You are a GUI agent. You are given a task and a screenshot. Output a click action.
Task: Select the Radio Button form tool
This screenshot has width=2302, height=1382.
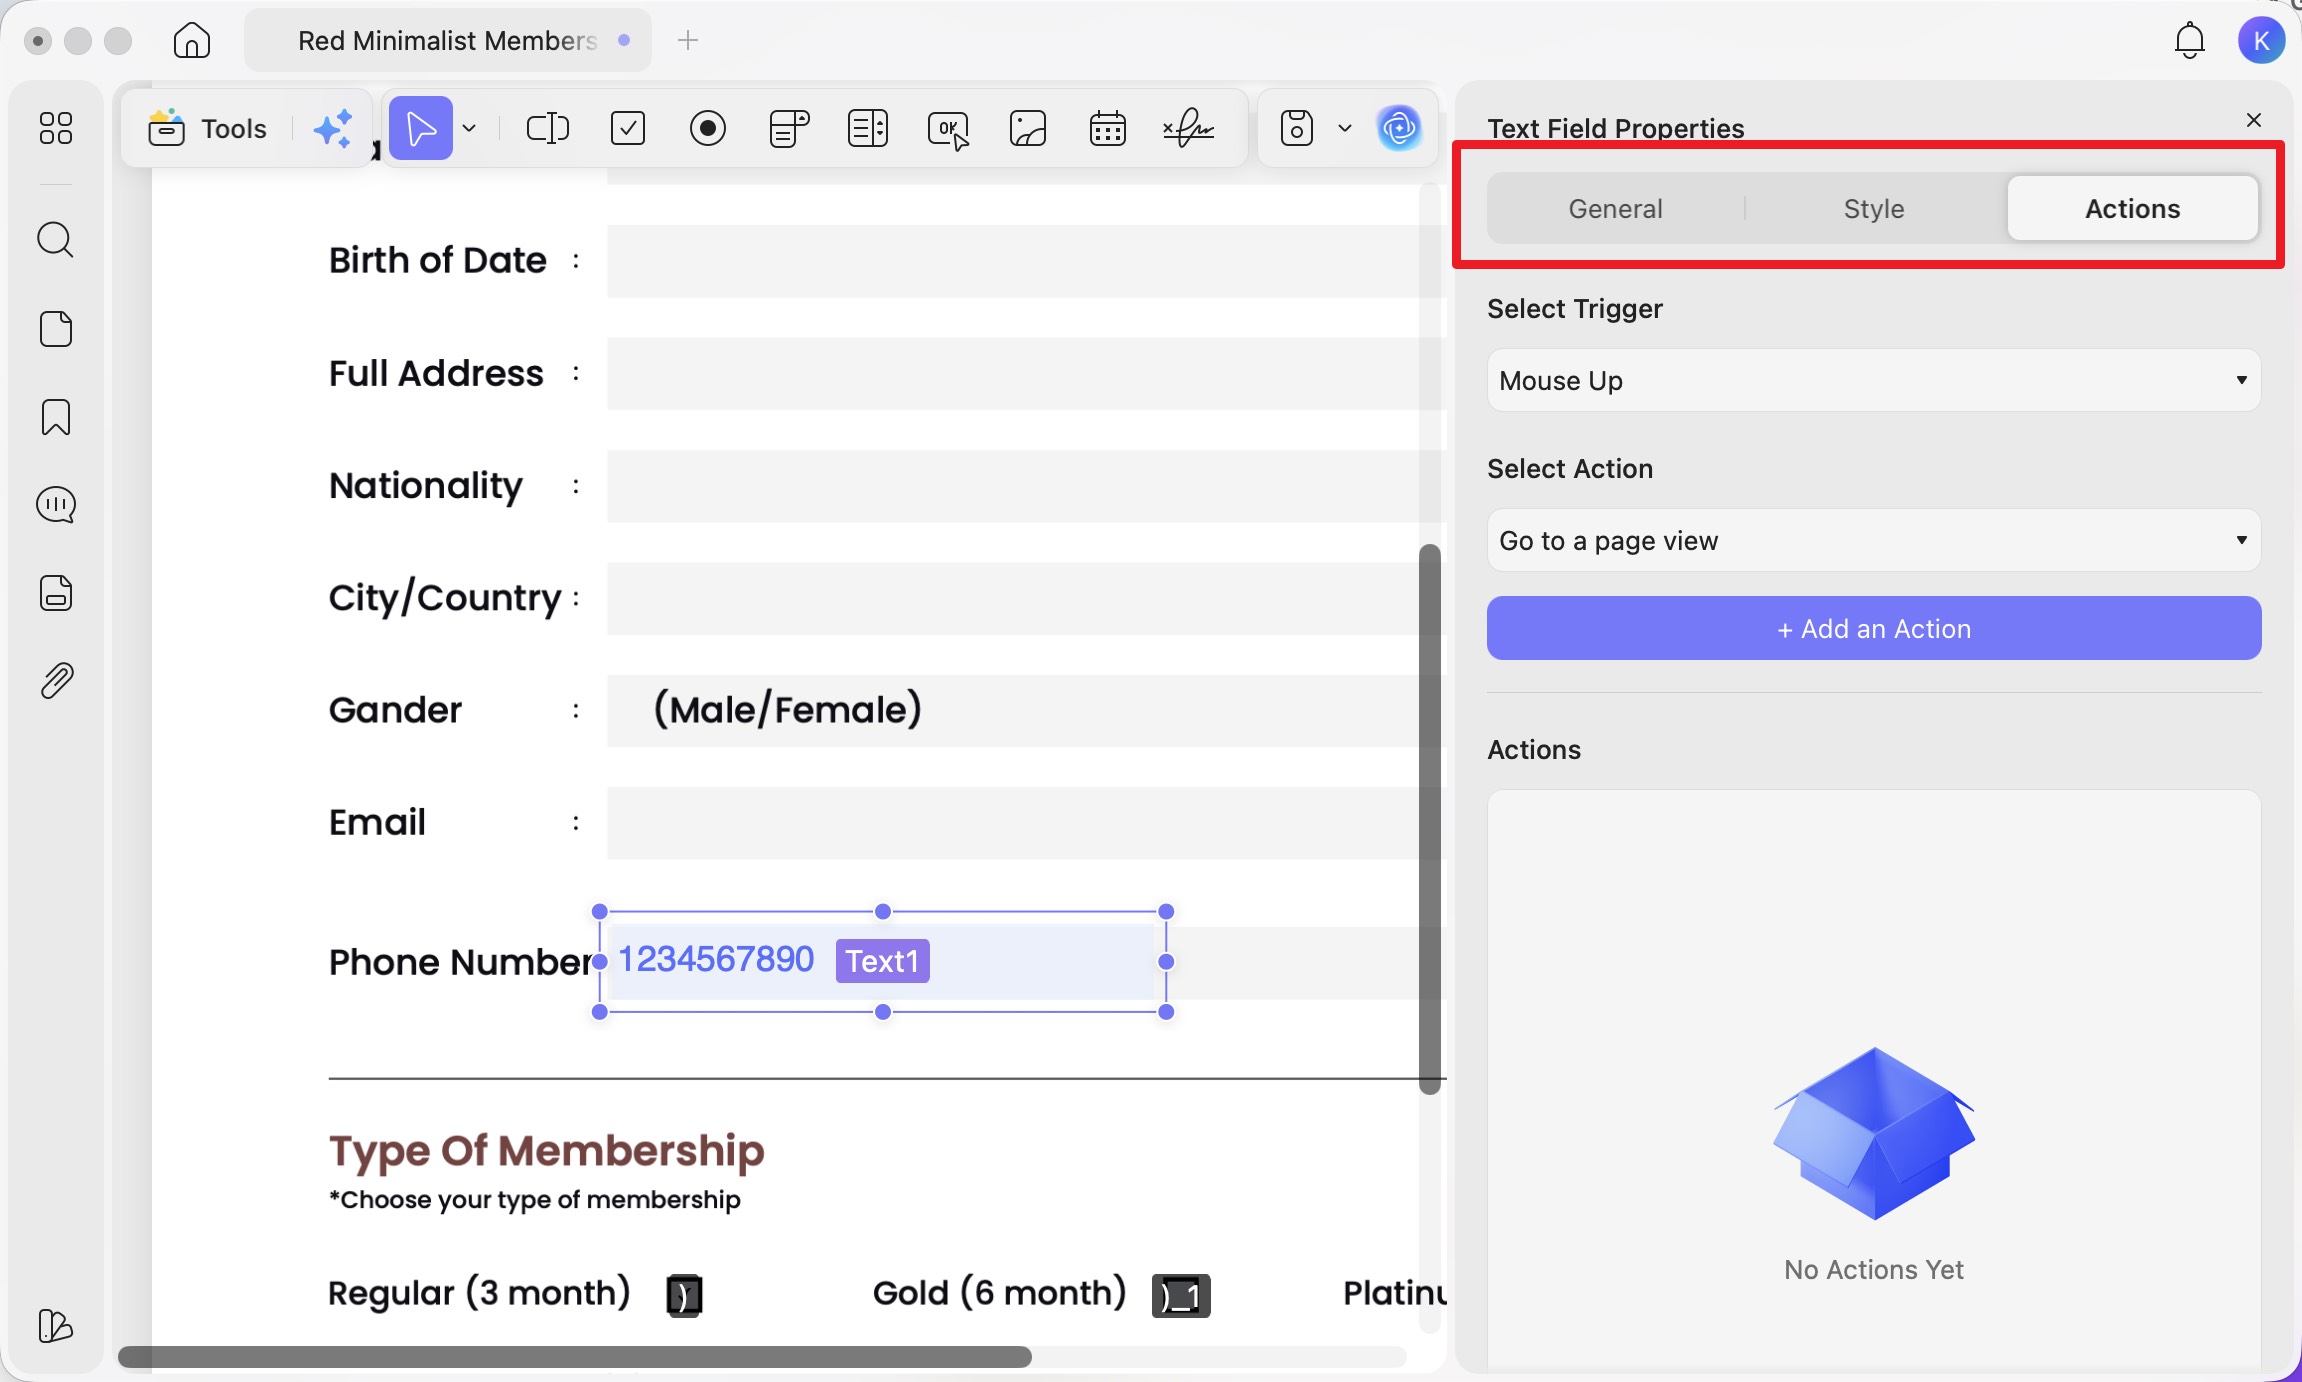(708, 128)
